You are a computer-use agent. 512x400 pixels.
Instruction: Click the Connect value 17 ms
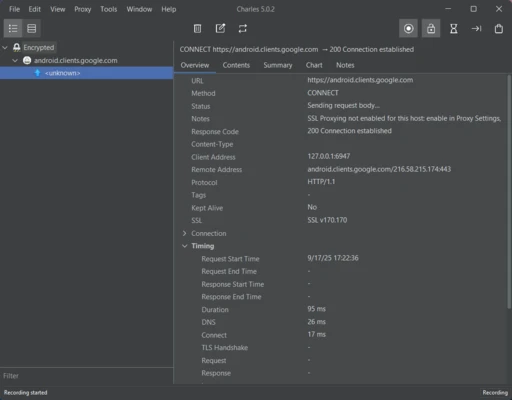[316, 334]
